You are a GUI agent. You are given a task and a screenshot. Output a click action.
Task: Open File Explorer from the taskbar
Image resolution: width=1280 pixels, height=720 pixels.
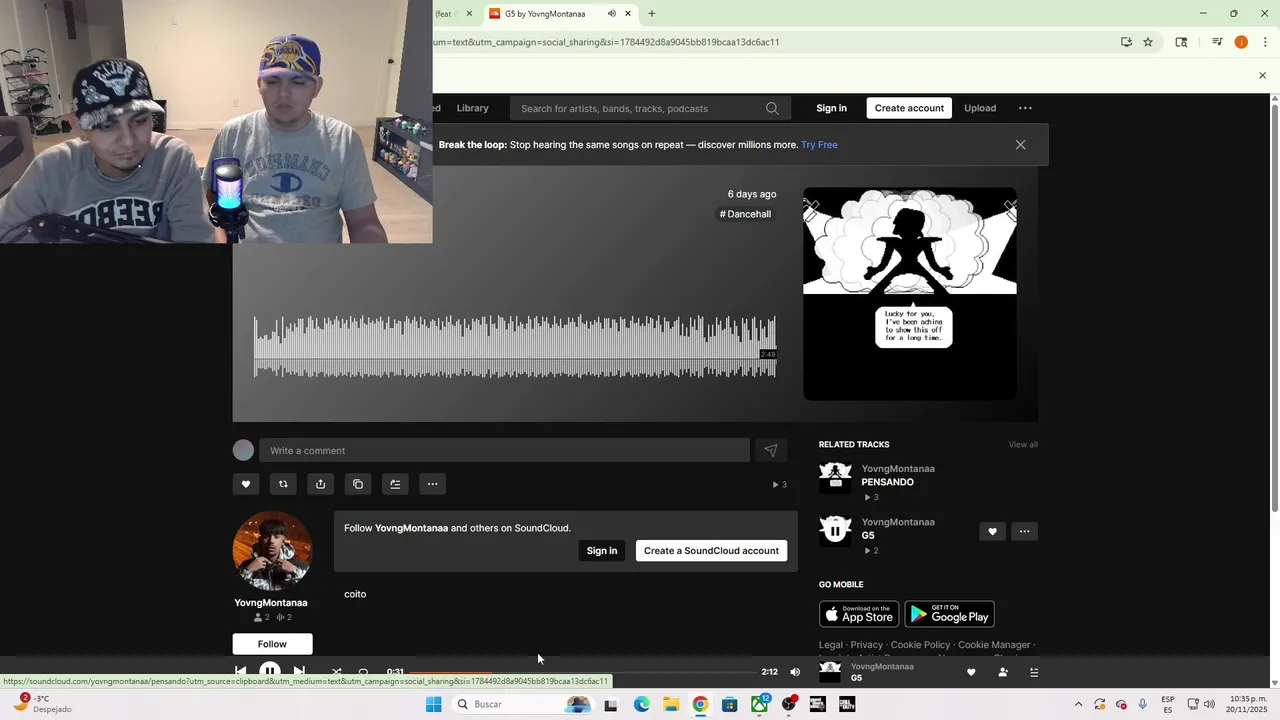671,704
